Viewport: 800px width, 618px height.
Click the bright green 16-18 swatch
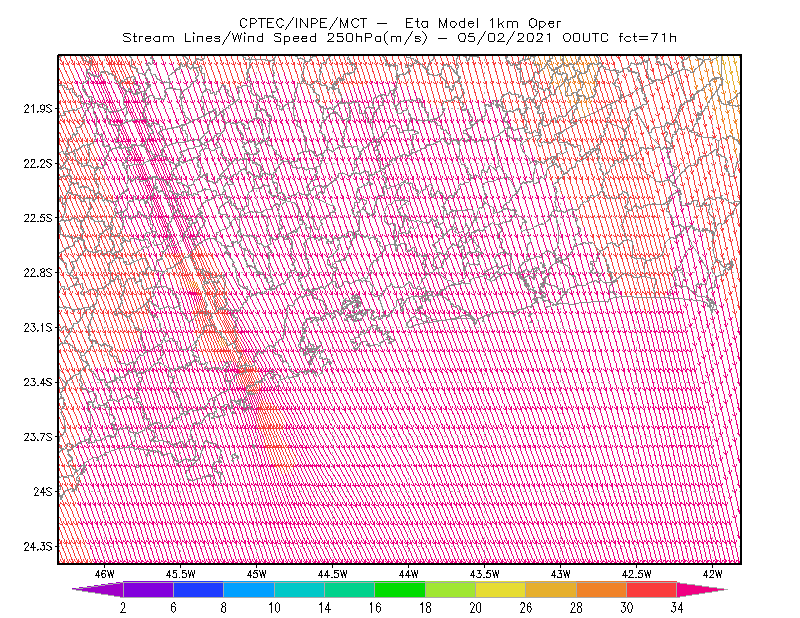click(x=400, y=589)
